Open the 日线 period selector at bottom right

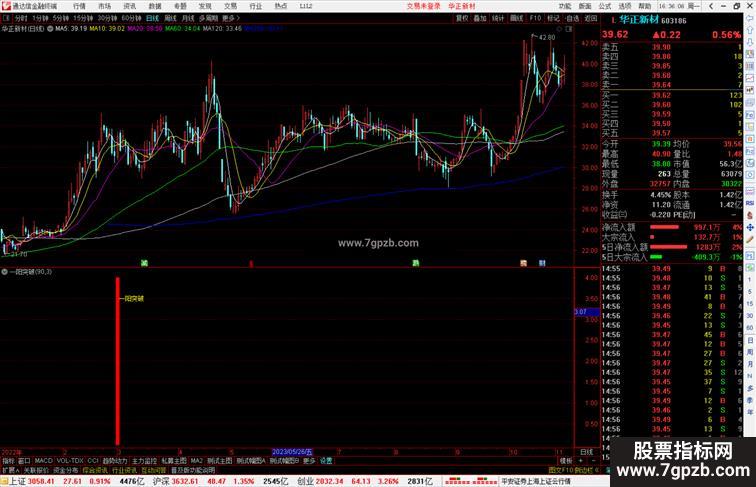pyautogui.click(x=586, y=452)
